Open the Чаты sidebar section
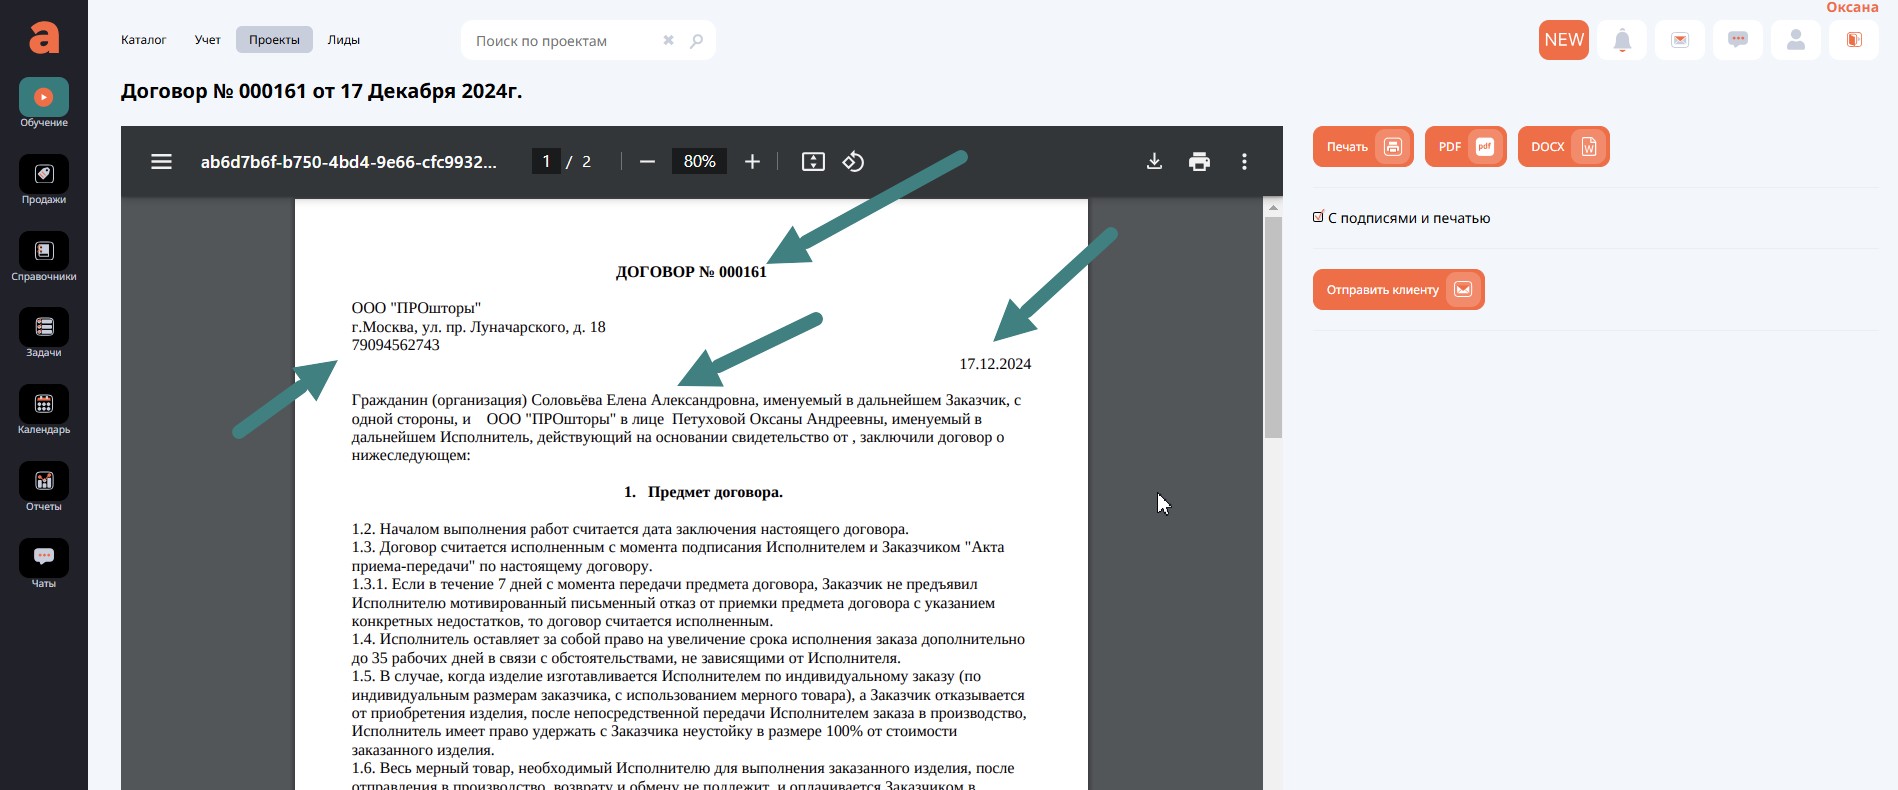 click(44, 558)
